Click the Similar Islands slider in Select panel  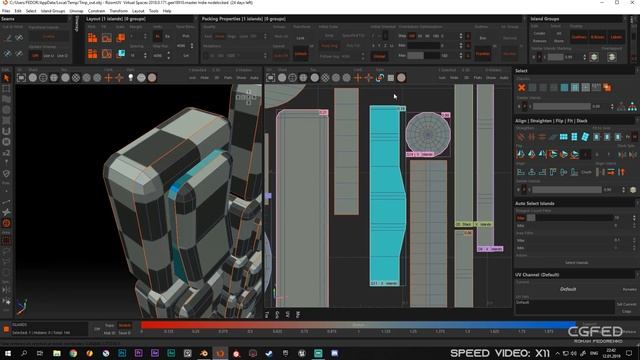pyautogui.click(x=562, y=107)
